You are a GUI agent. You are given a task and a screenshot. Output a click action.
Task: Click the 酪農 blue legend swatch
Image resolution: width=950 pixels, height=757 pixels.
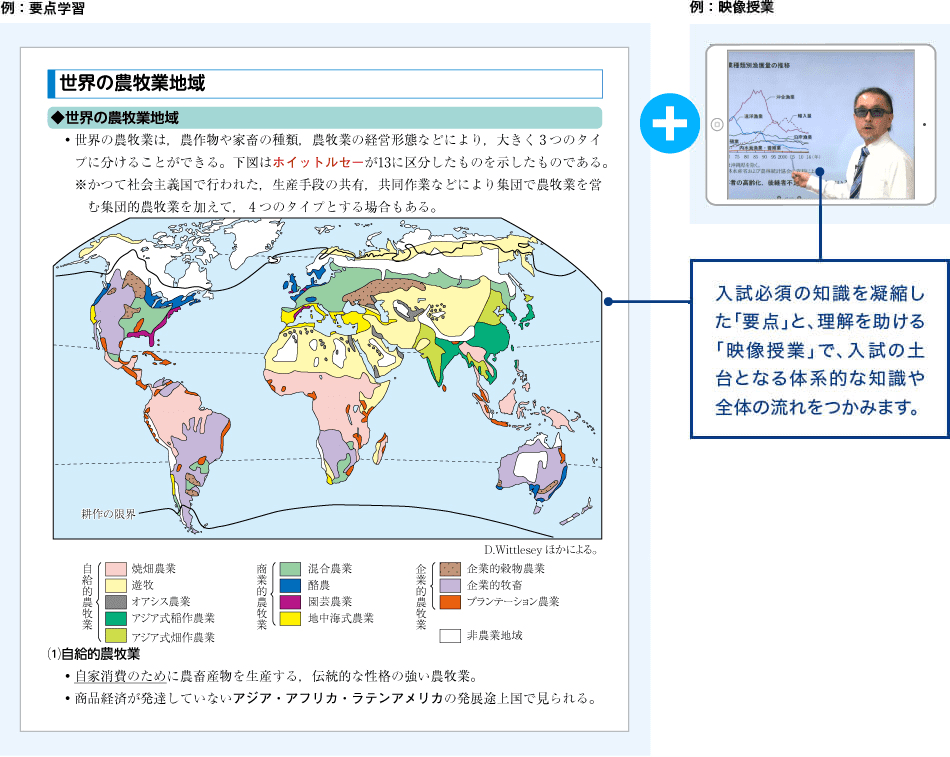290,585
